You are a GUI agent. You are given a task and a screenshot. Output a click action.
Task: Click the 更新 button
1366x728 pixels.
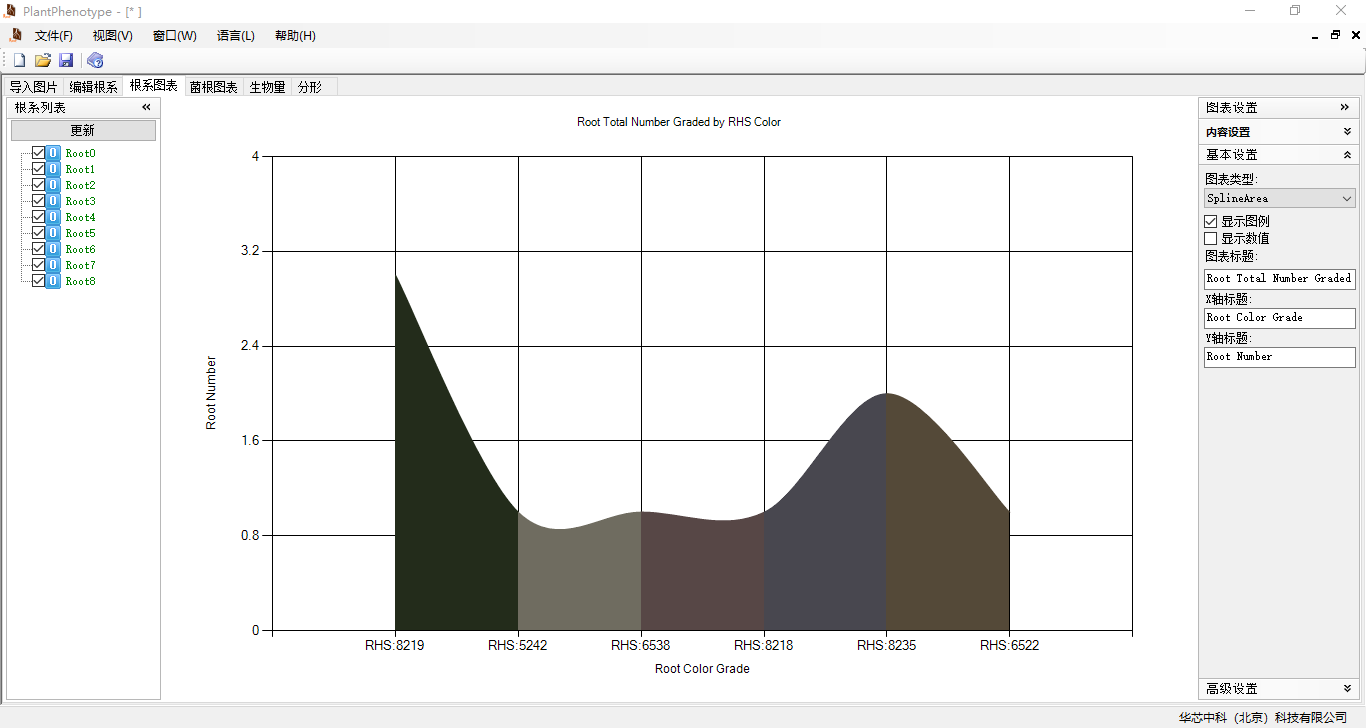point(83,131)
